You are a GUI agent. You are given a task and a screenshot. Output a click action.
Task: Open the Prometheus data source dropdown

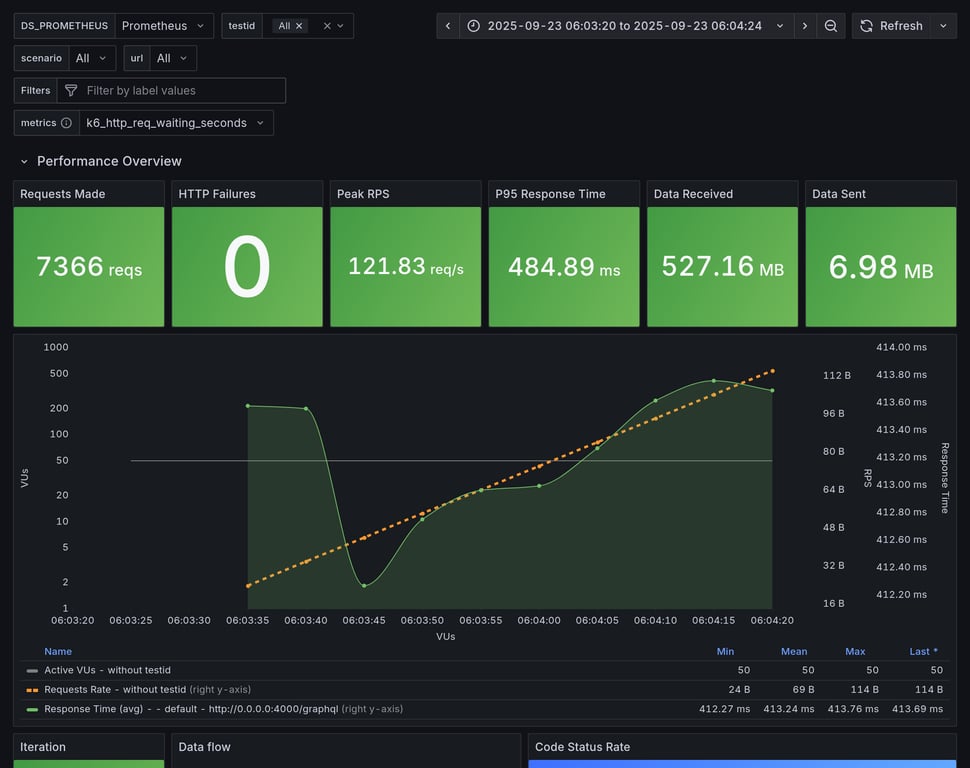(164, 26)
